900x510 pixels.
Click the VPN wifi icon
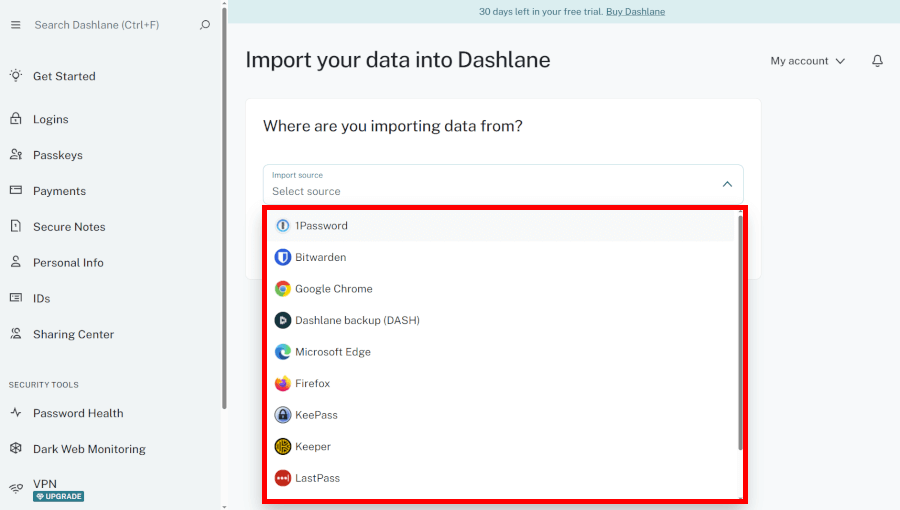[x=16, y=488]
